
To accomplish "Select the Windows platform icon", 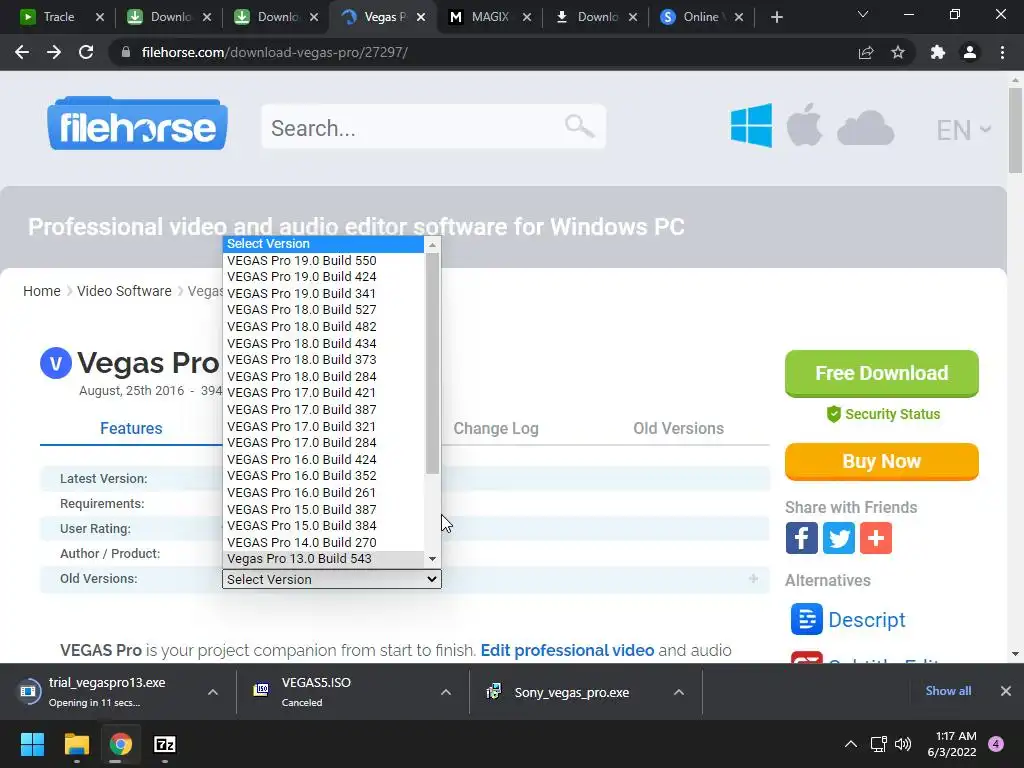I will 751,125.
